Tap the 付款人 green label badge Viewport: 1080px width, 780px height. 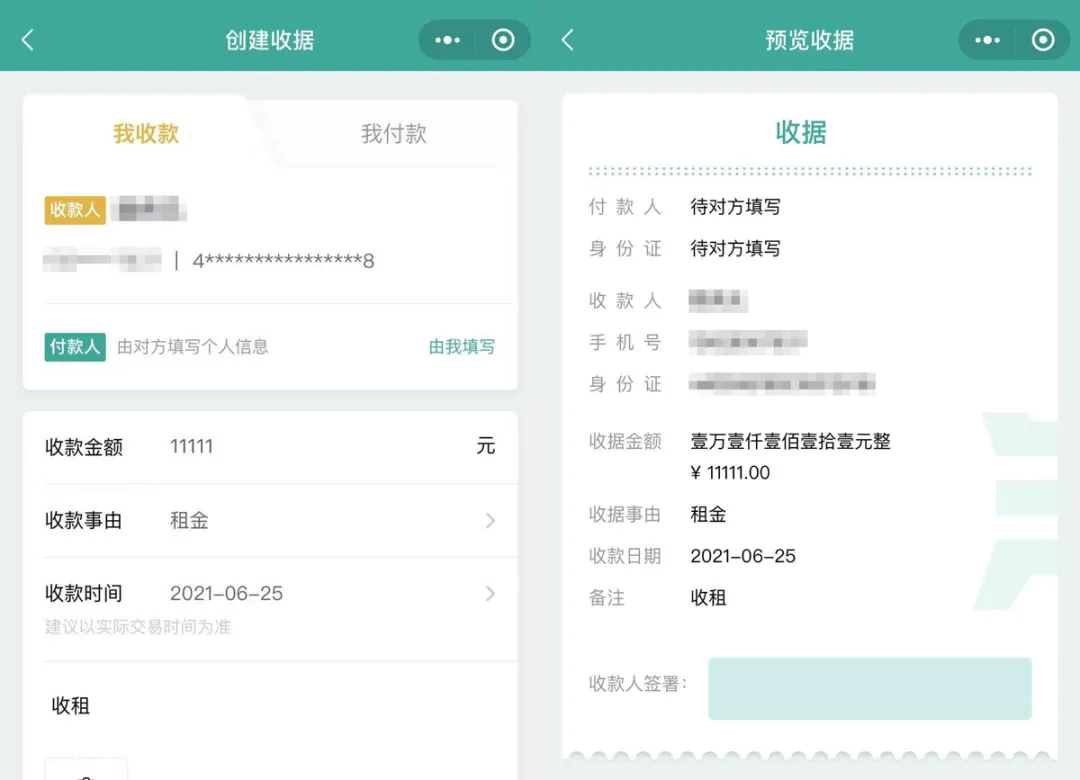pyautogui.click(x=74, y=346)
